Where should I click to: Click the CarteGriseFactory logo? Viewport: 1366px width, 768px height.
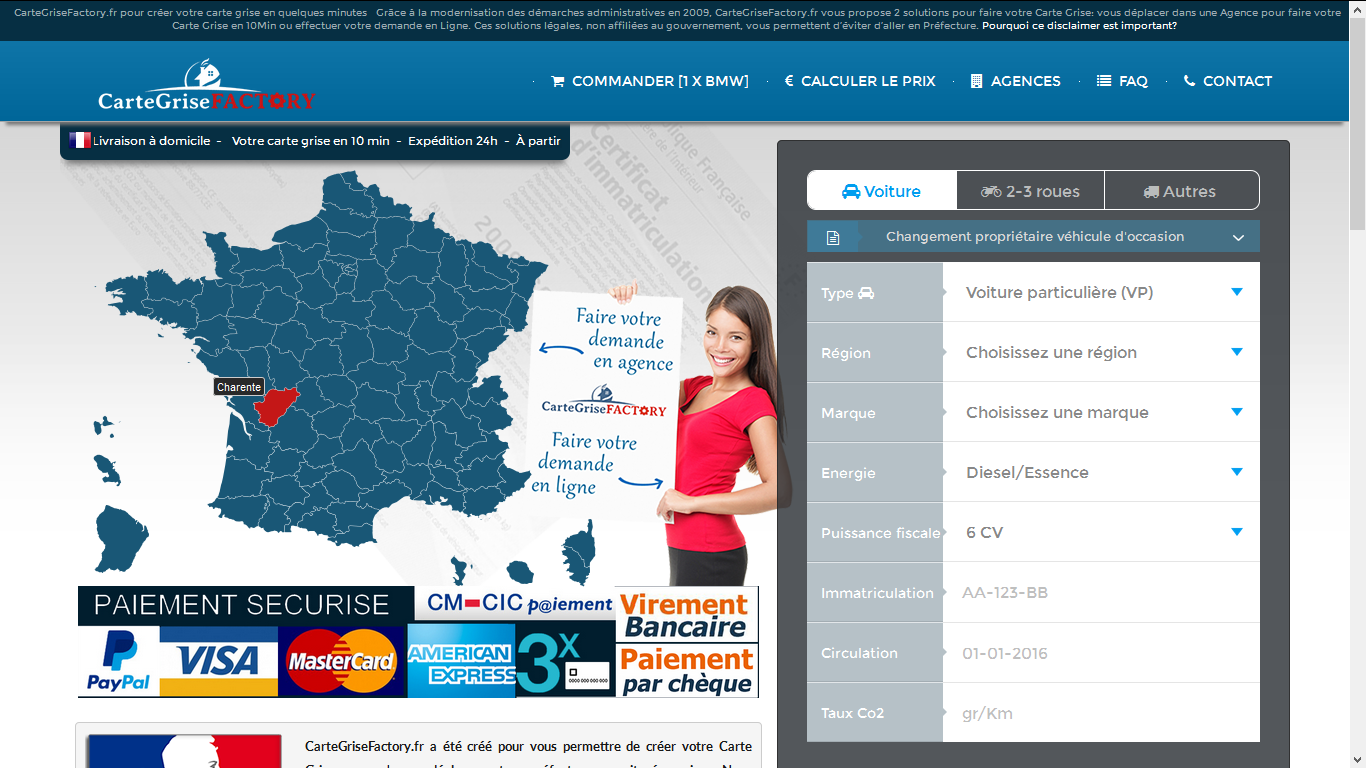tap(207, 87)
